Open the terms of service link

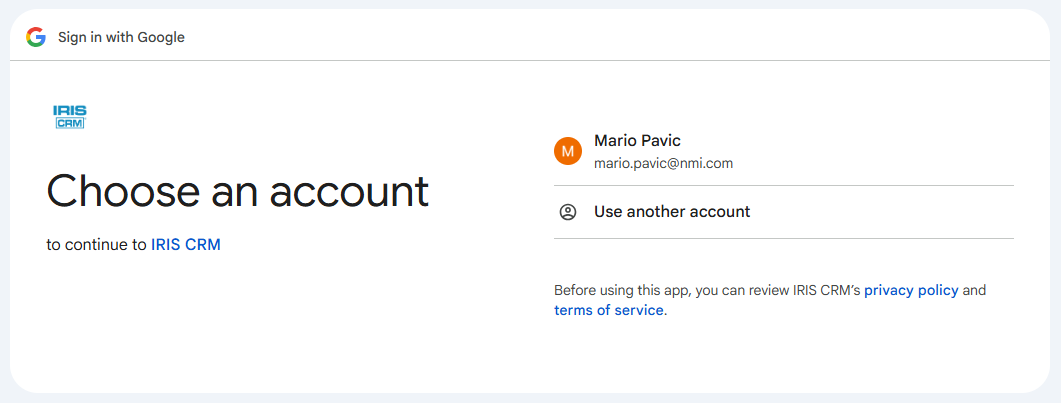pos(608,310)
